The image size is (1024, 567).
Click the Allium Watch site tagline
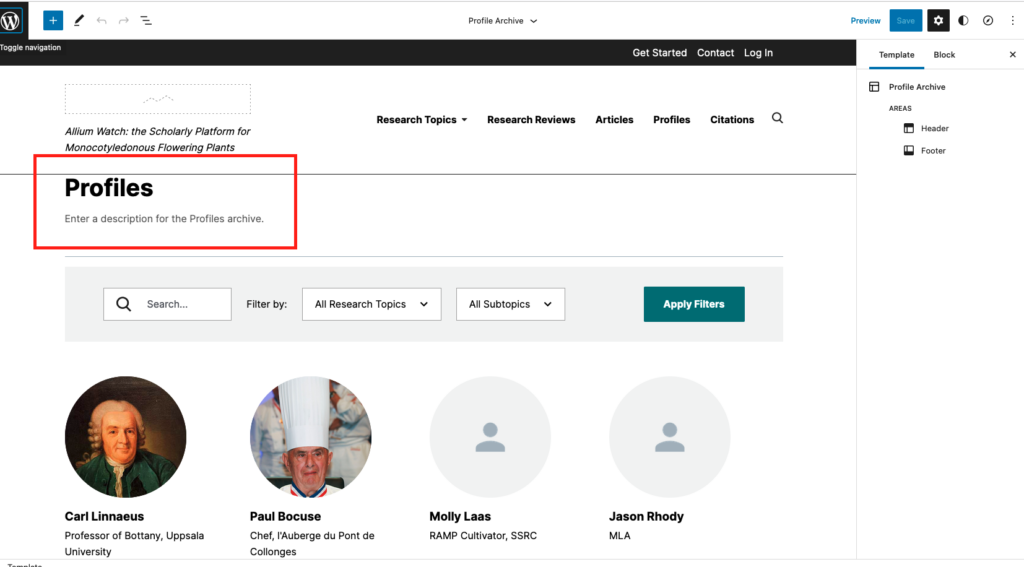click(157, 139)
